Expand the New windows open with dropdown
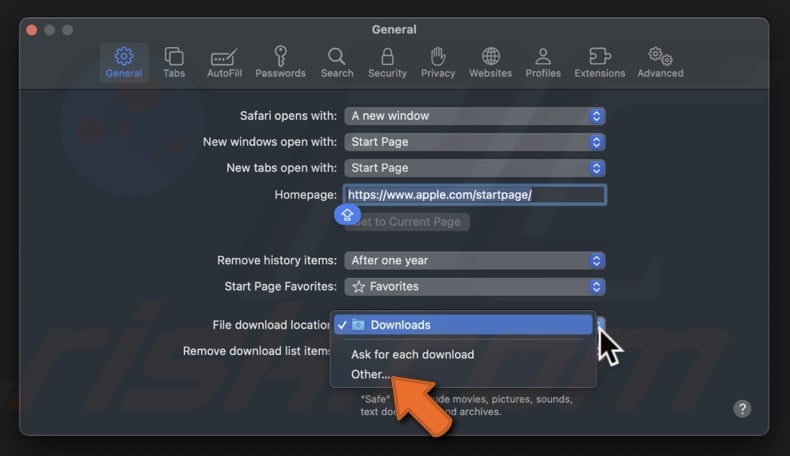The image size is (790, 456). click(475, 142)
